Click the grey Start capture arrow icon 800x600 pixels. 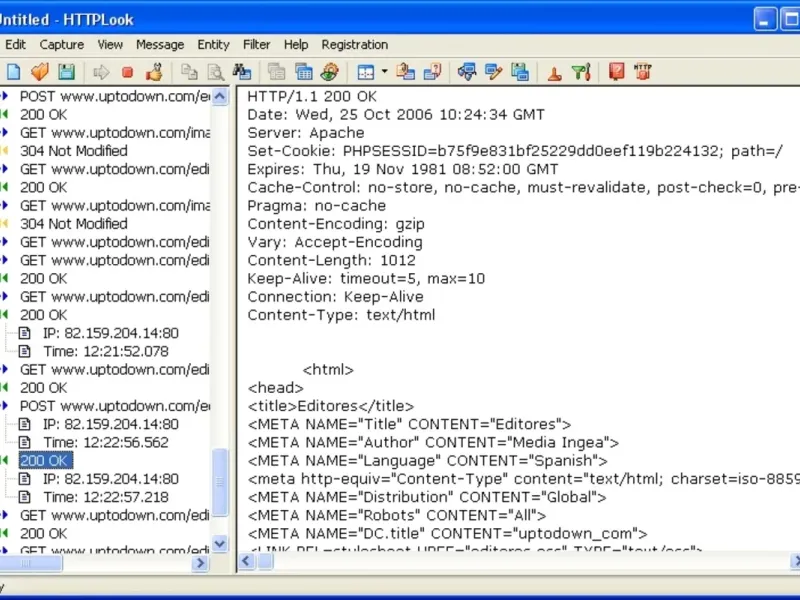[101, 72]
